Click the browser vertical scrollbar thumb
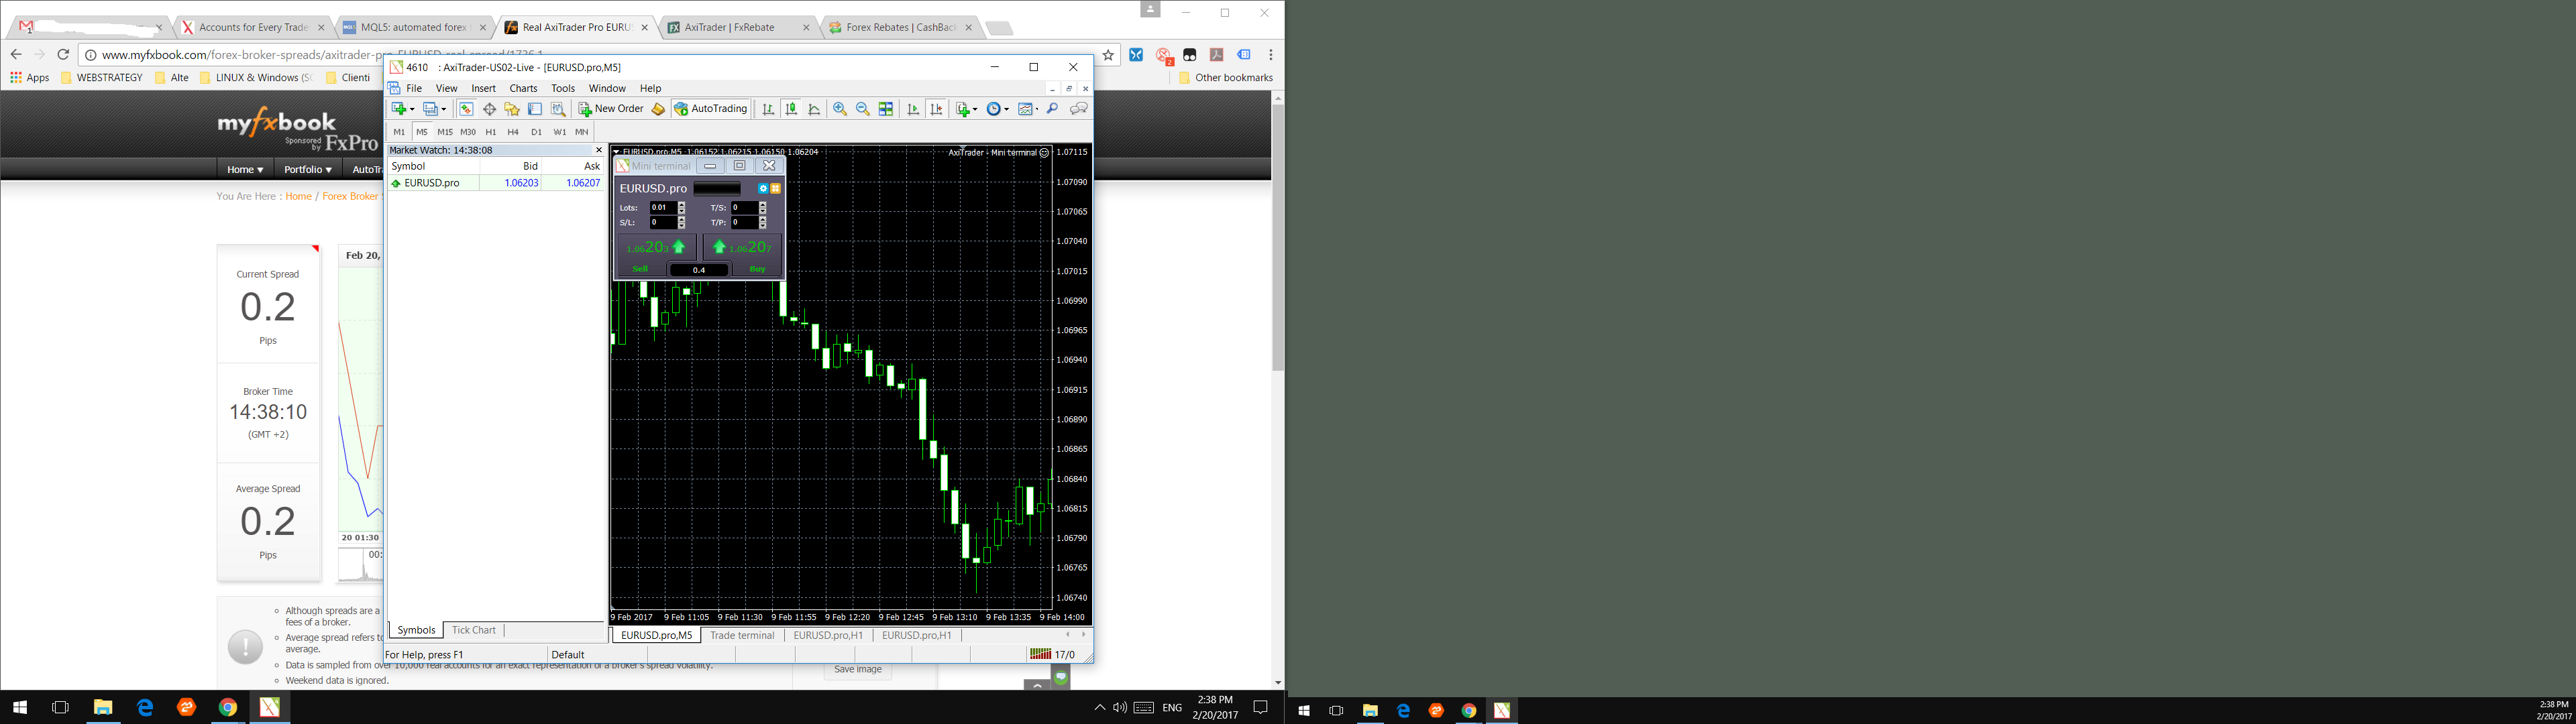Viewport: 2576px width, 724px height. 1277,237
